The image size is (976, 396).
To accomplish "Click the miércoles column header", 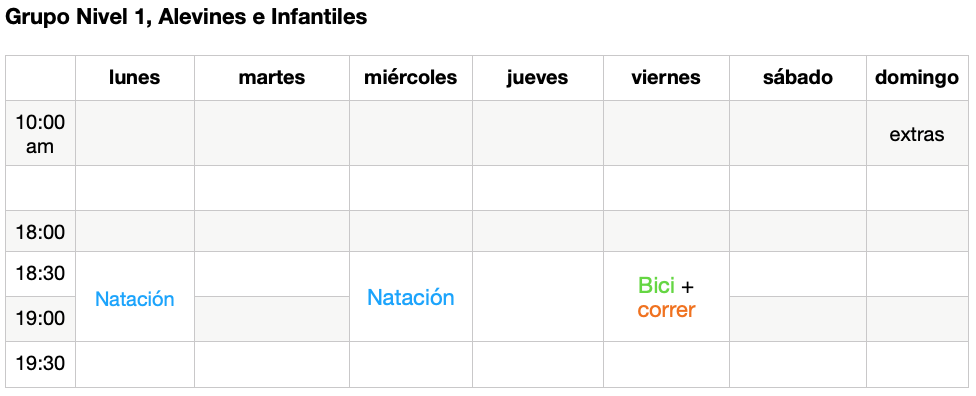I will (x=411, y=77).
